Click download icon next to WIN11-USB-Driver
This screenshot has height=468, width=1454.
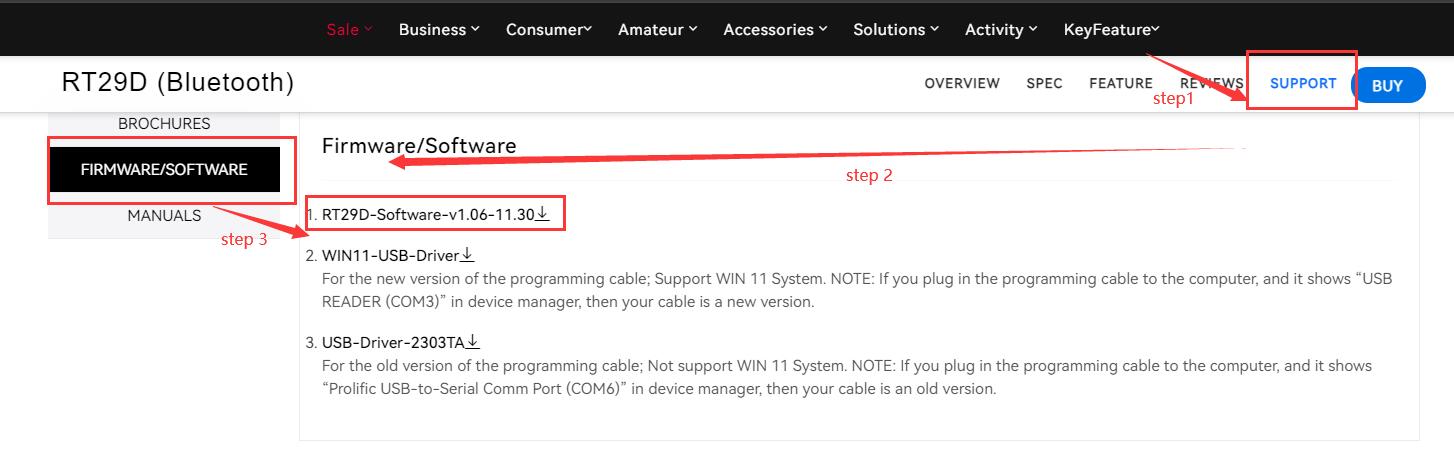467,255
